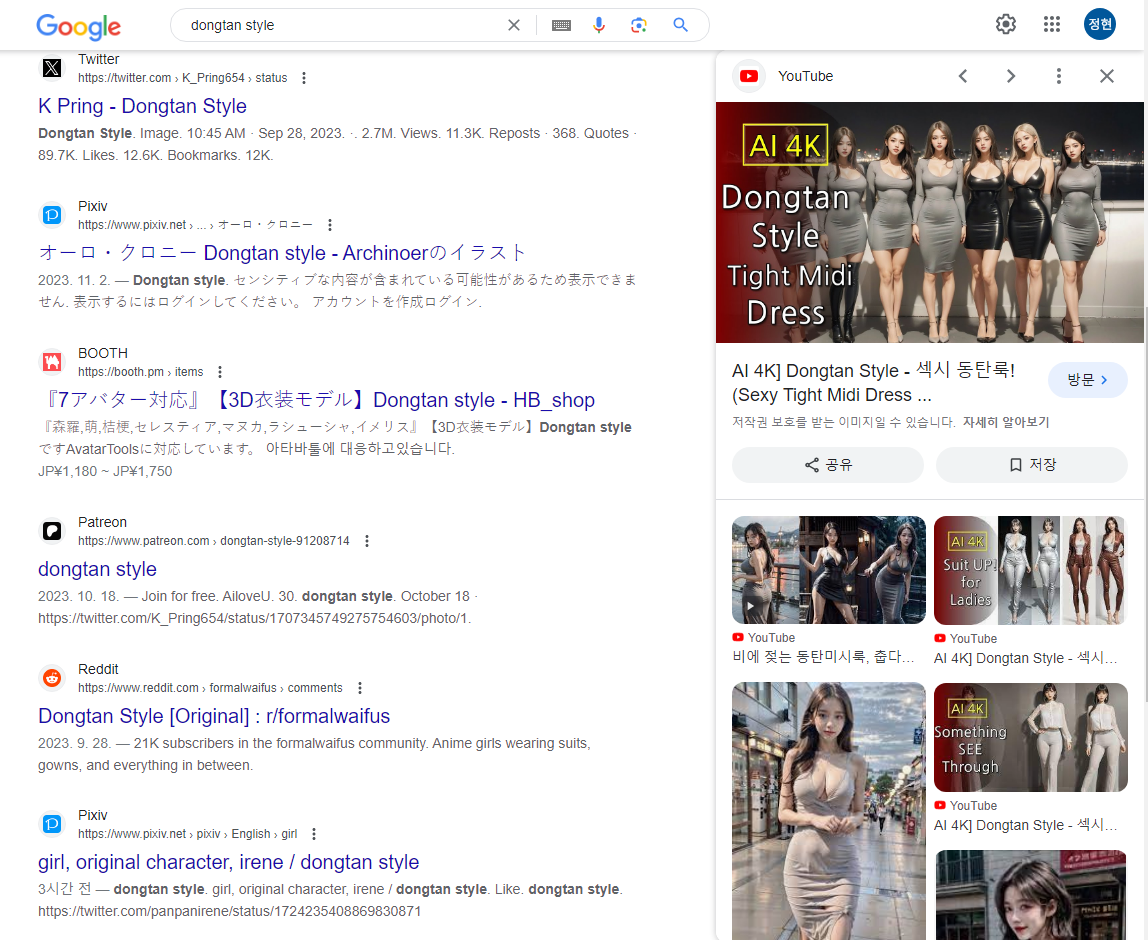Click the patreon.com dongtan-style-91208714 URL

tap(214, 541)
